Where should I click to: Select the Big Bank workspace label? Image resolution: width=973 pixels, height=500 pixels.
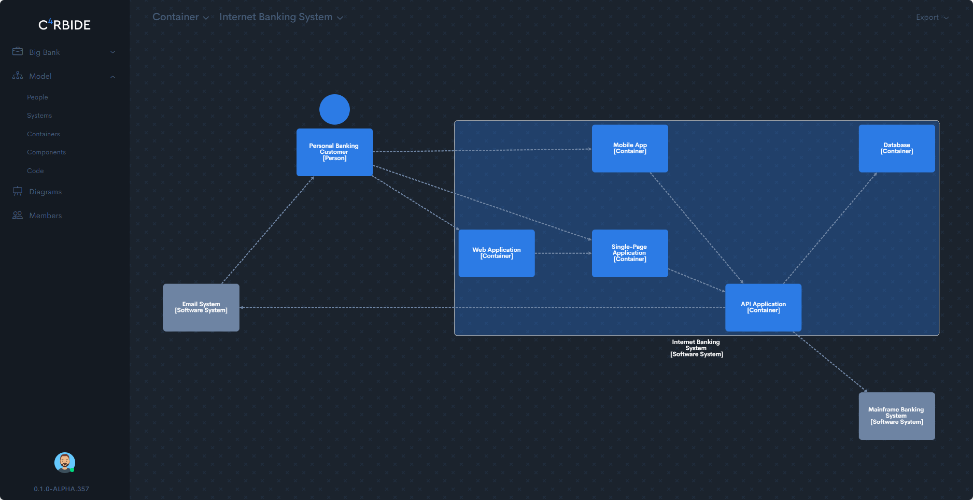coord(45,52)
